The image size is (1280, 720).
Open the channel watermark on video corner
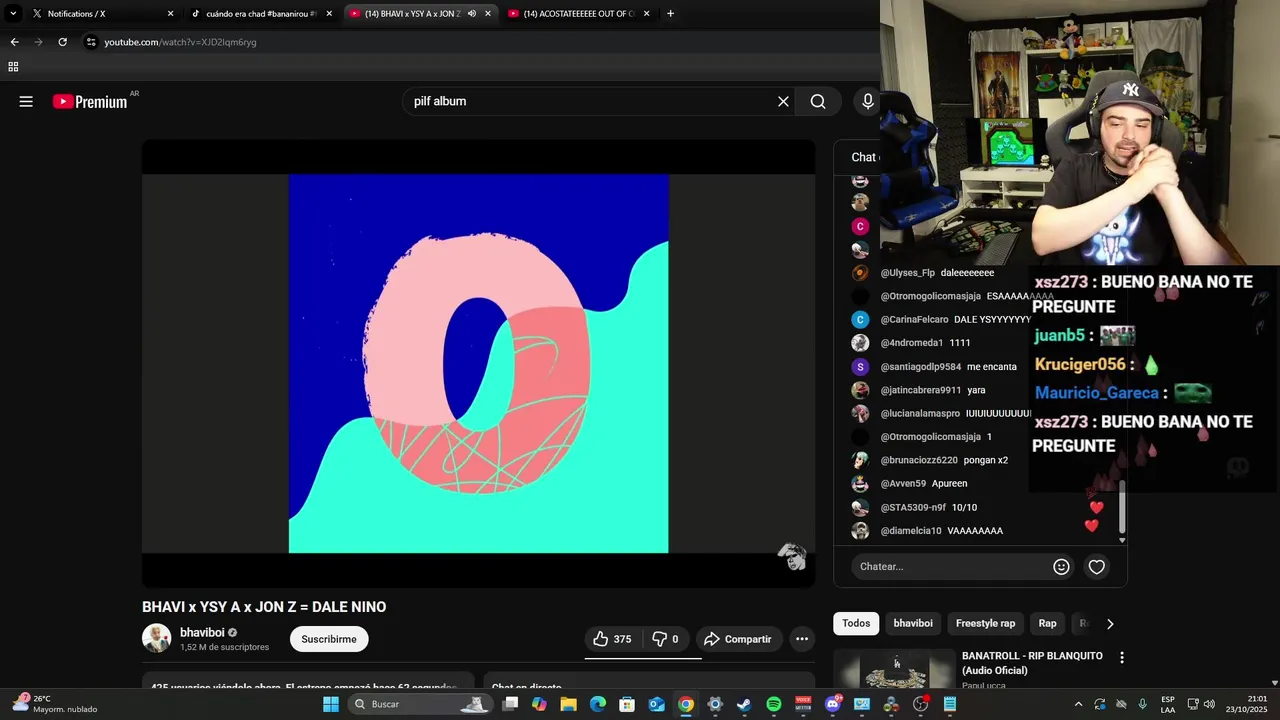[792, 556]
